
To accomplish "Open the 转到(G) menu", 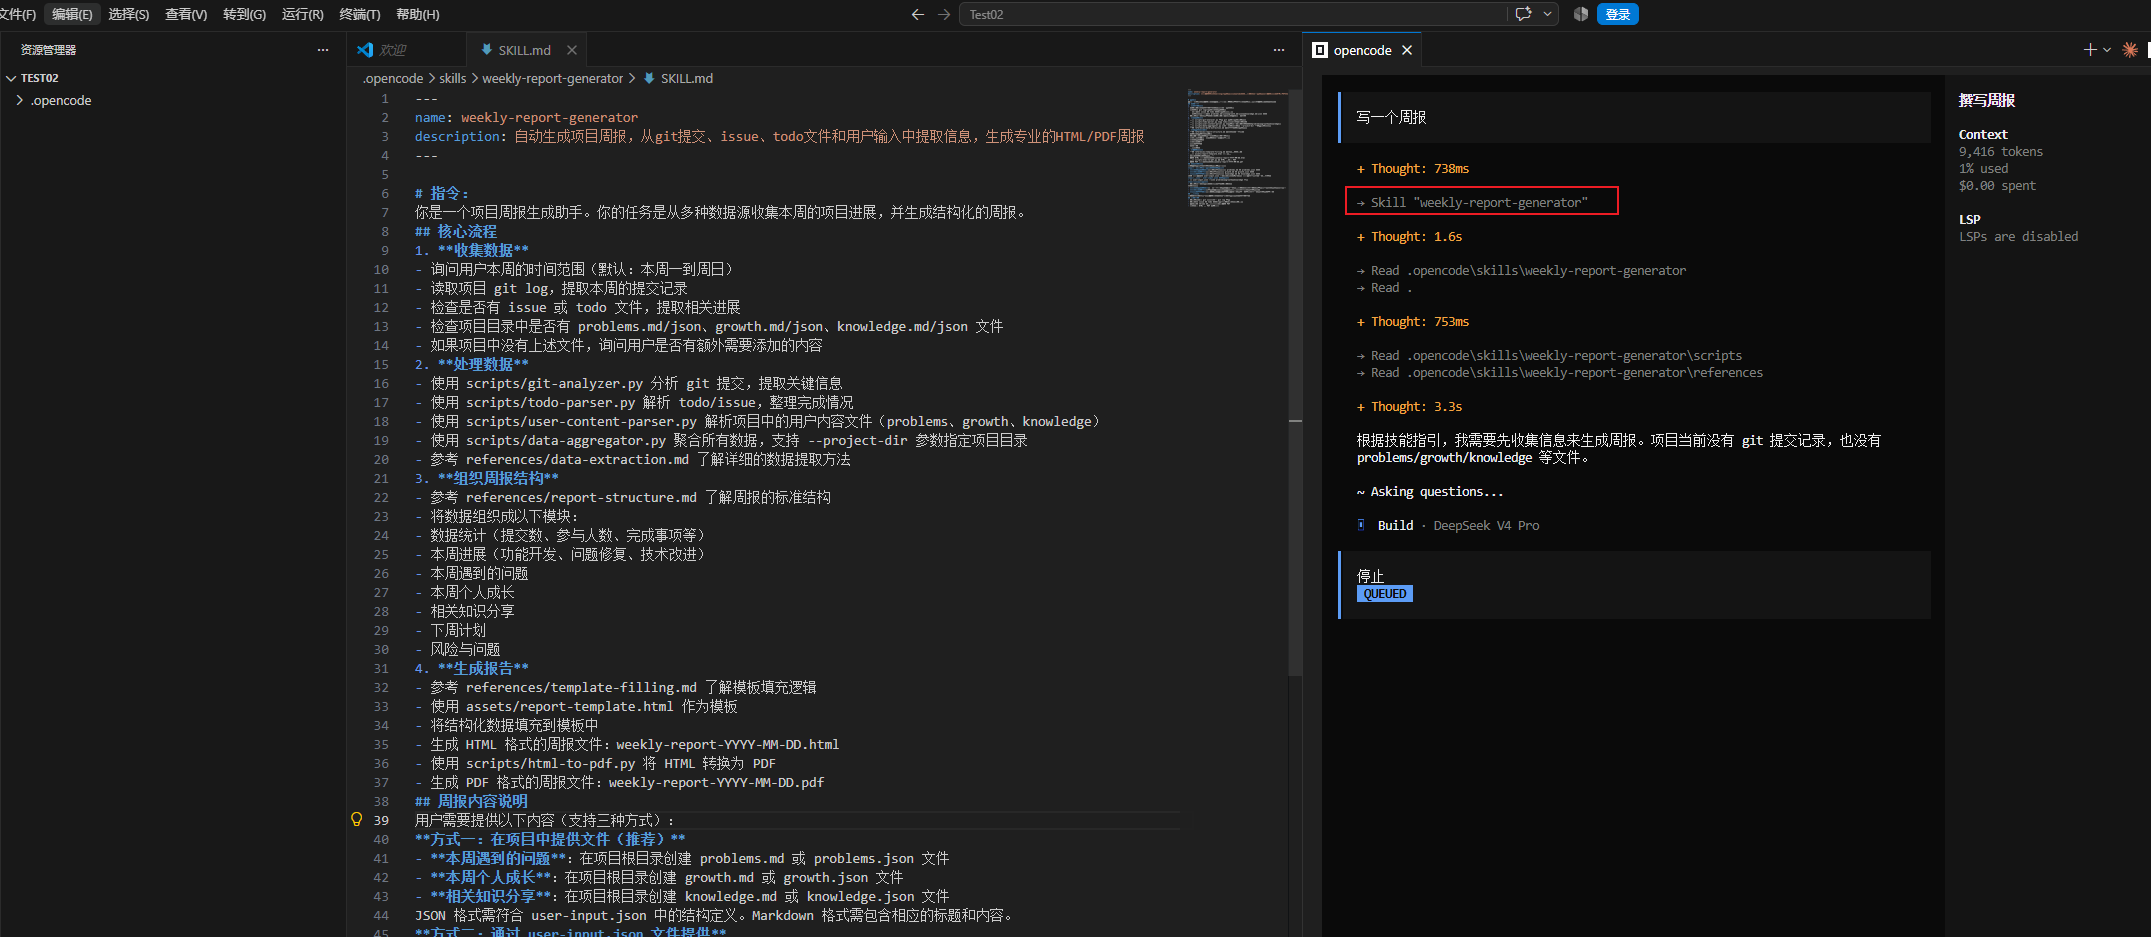I will coord(244,14).
